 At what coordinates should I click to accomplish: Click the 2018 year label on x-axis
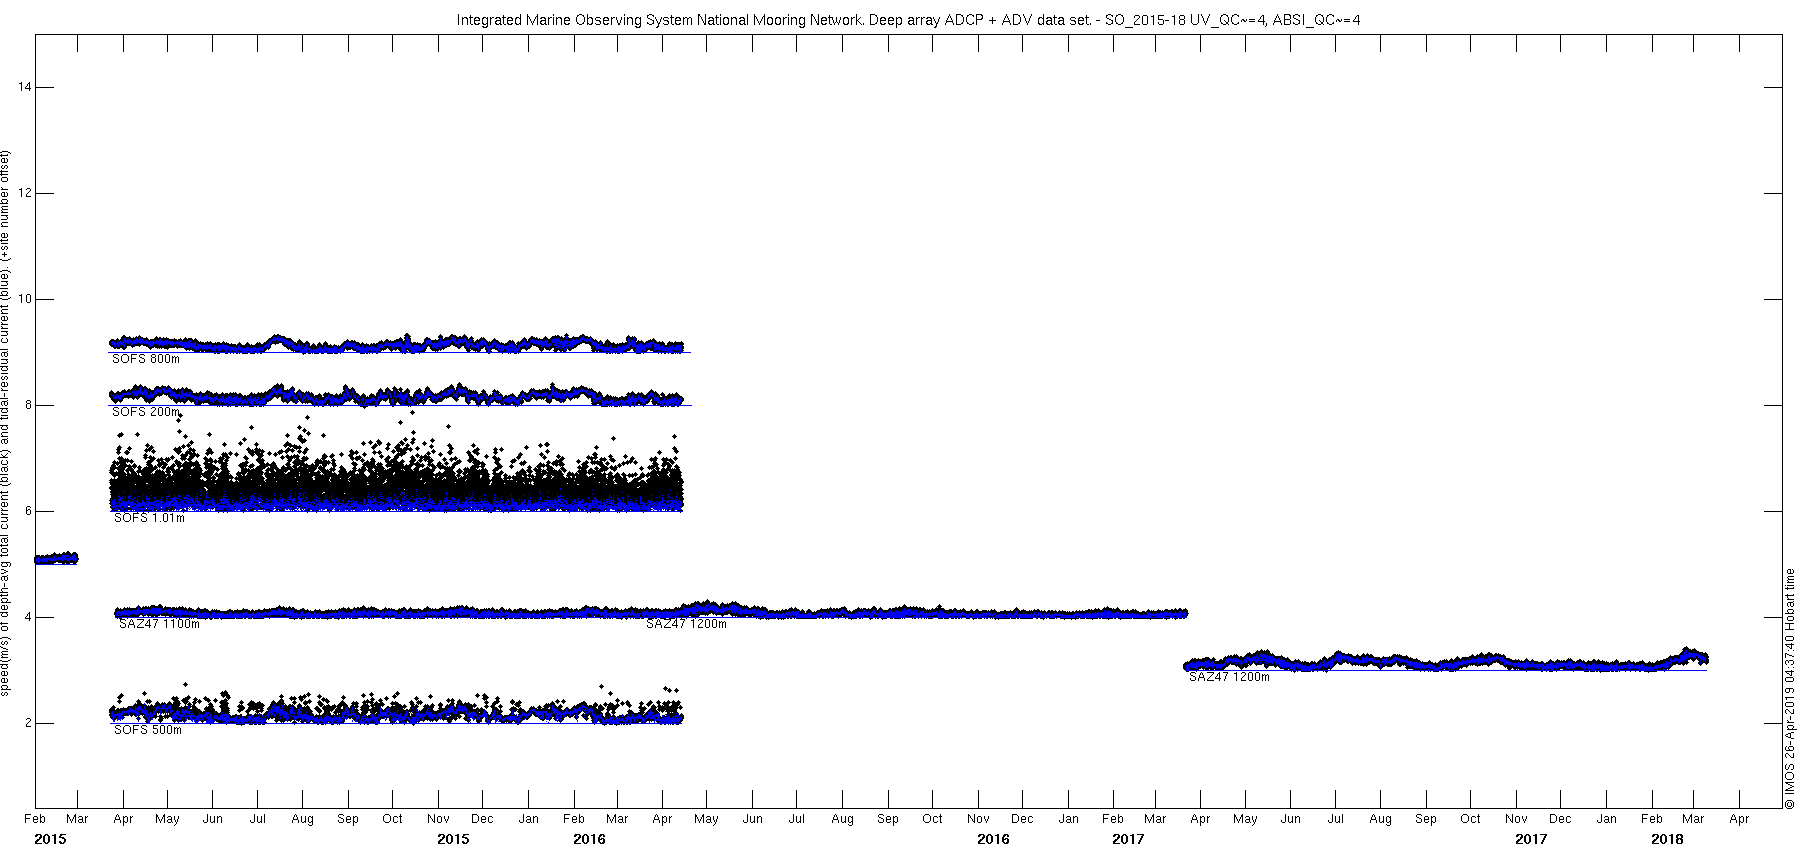point(1667,839)
